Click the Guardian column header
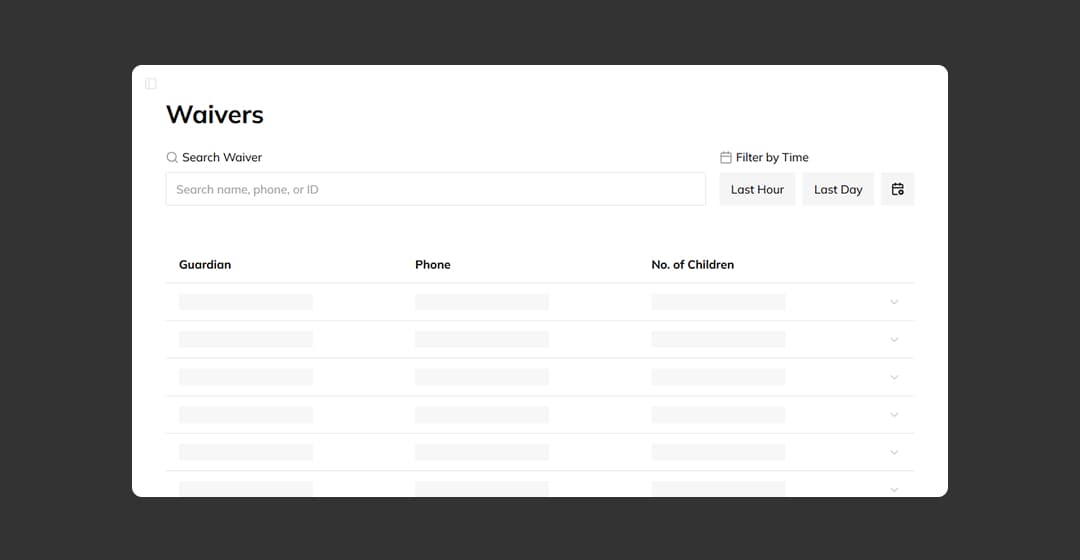 coord(205,265)
